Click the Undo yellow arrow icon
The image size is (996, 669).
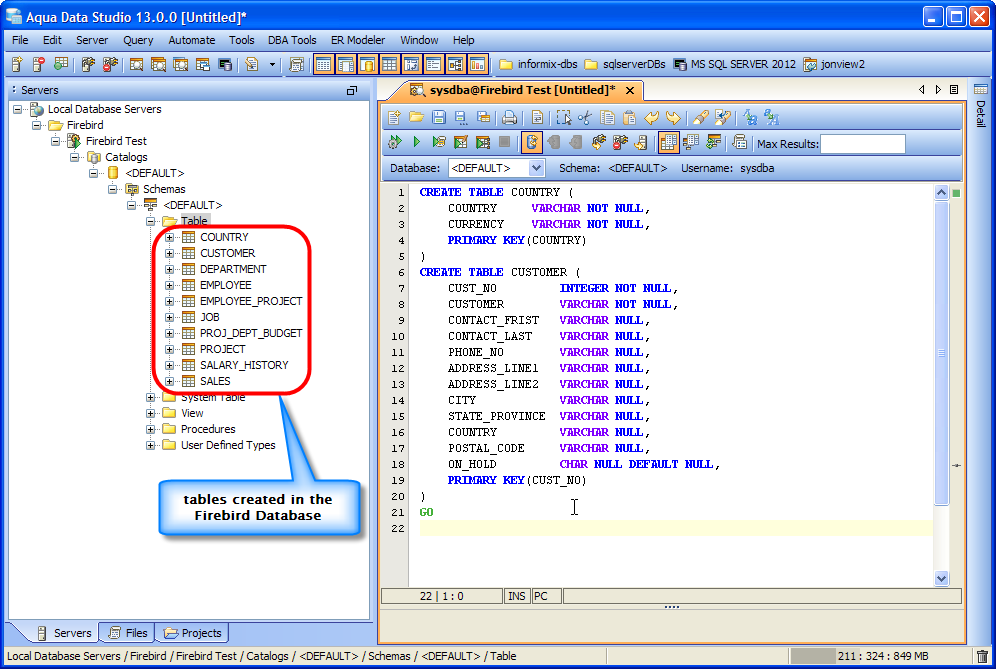pyautogui.click(x=651, y=118)
